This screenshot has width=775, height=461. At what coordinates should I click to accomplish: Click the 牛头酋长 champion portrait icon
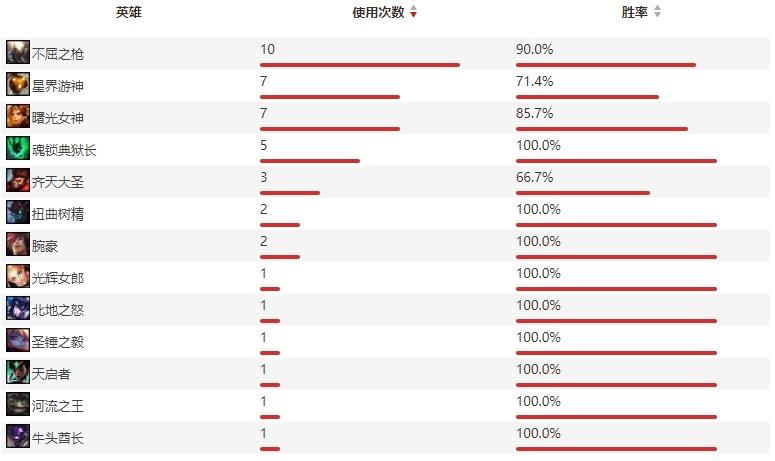click(x=17, y=436)
